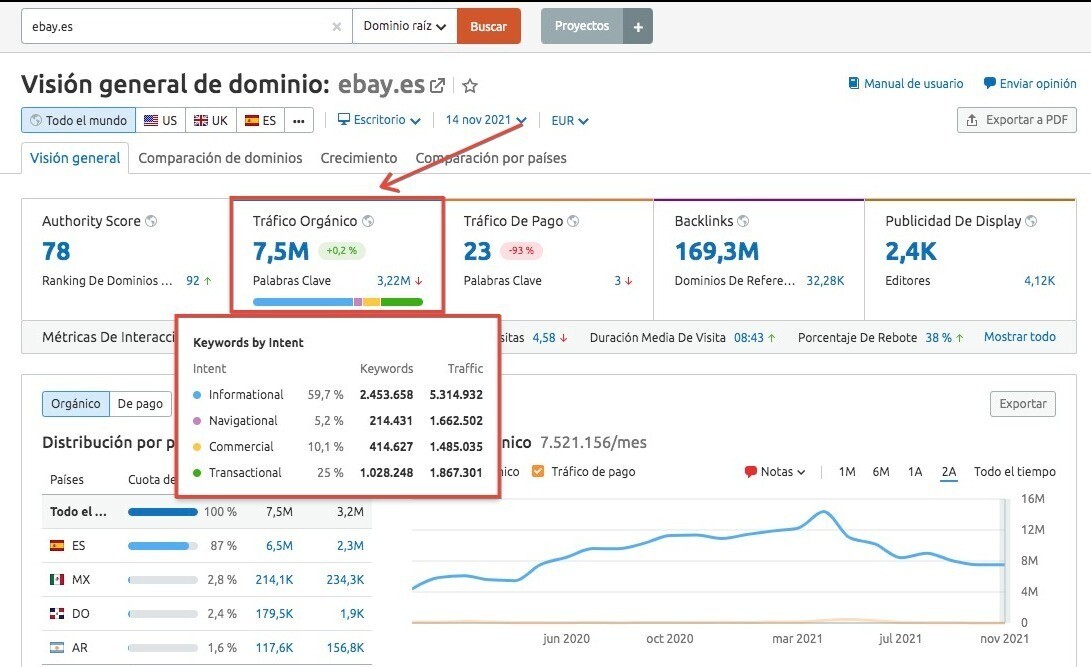Viewport: 1091px width, 667px height.
Task: Toggle the Tráfico de pago checkbox
Action: click(539, 472)
